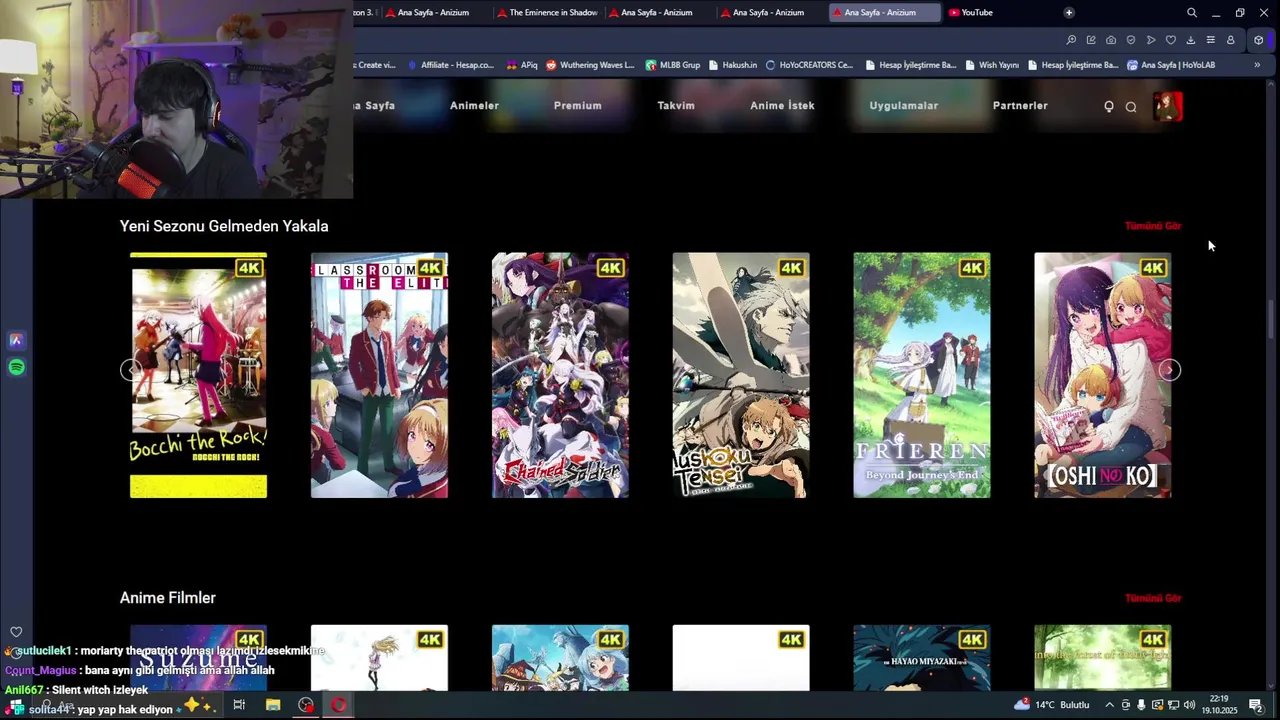This screenshot has height=720, width=1280.
Task: Open the taskbar clock showing 22:19
Action: coord(1219,705)
